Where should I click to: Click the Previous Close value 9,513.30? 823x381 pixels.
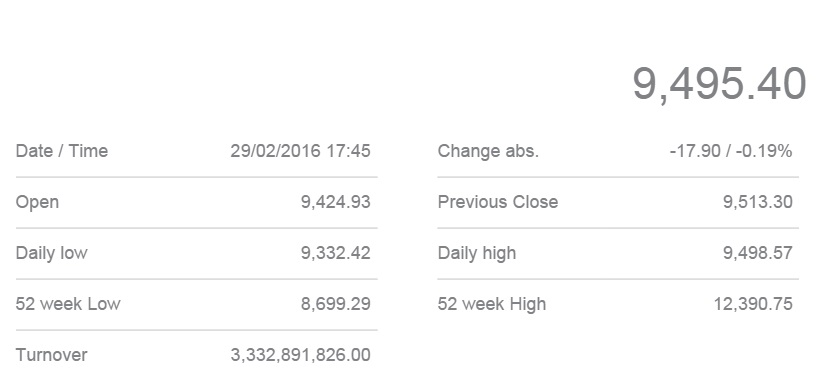click(x=757, y=202)
